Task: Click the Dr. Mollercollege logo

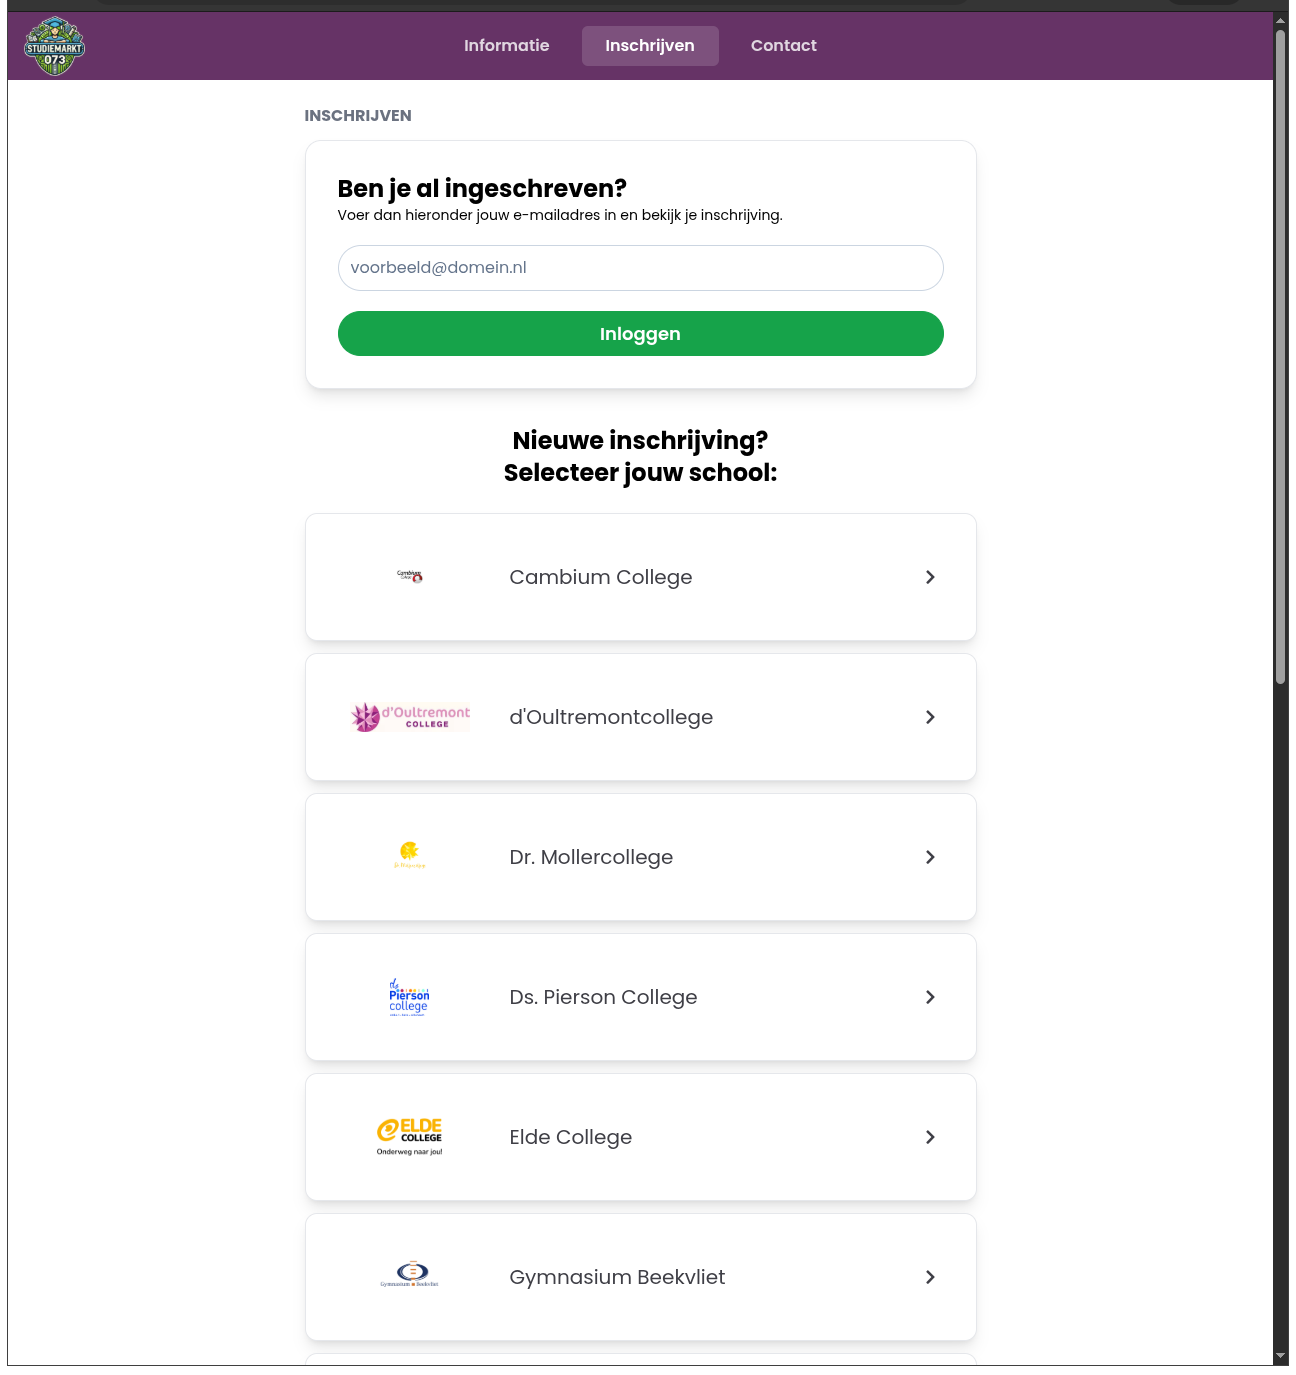Action: (408, 857)
